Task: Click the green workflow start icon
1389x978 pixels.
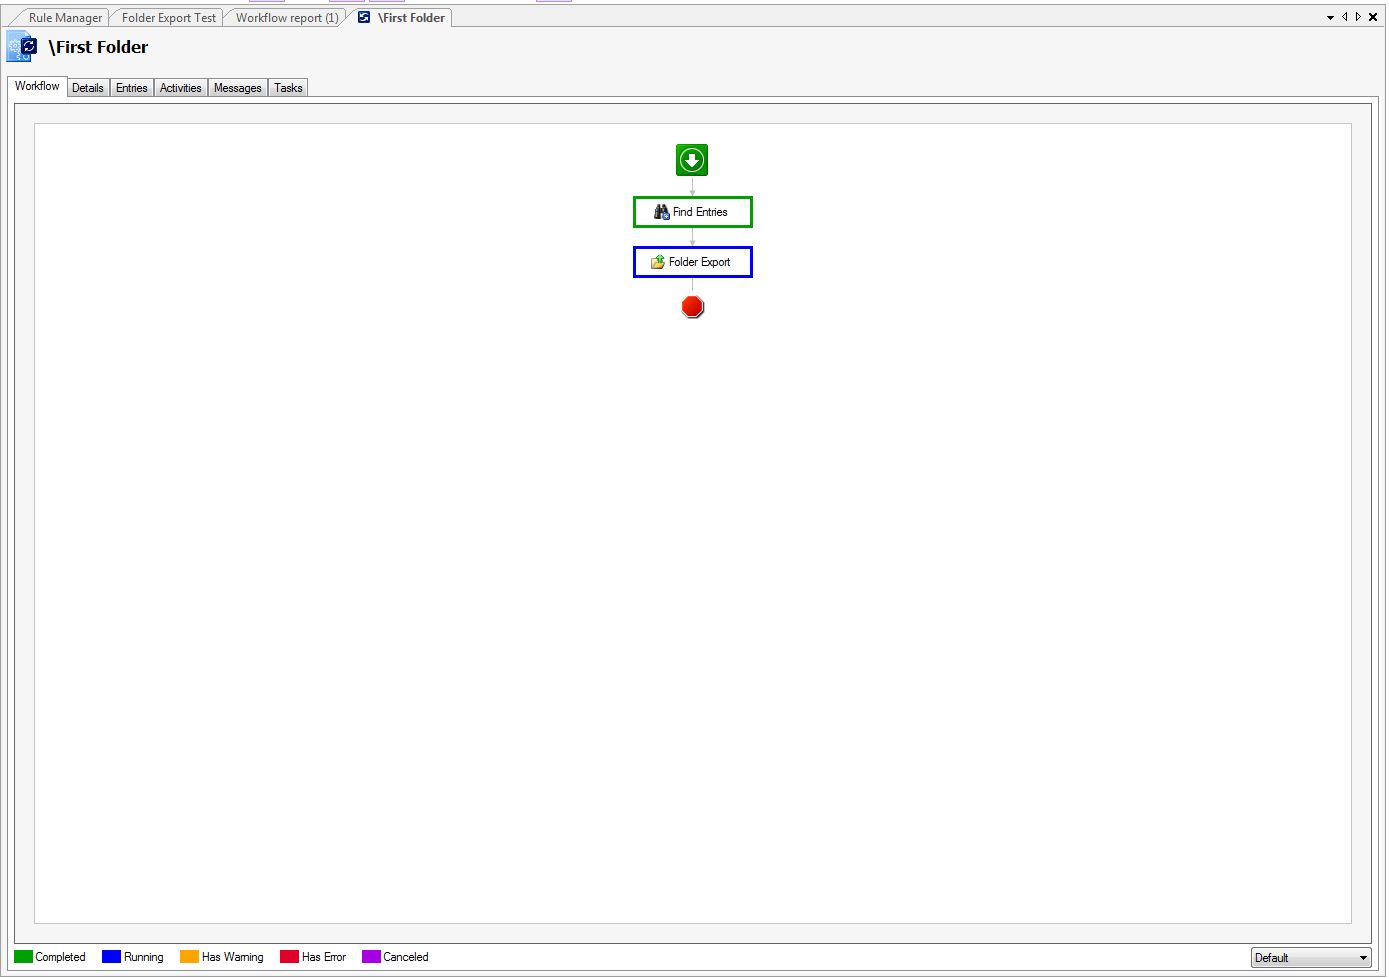Action: tap(692, 160)
